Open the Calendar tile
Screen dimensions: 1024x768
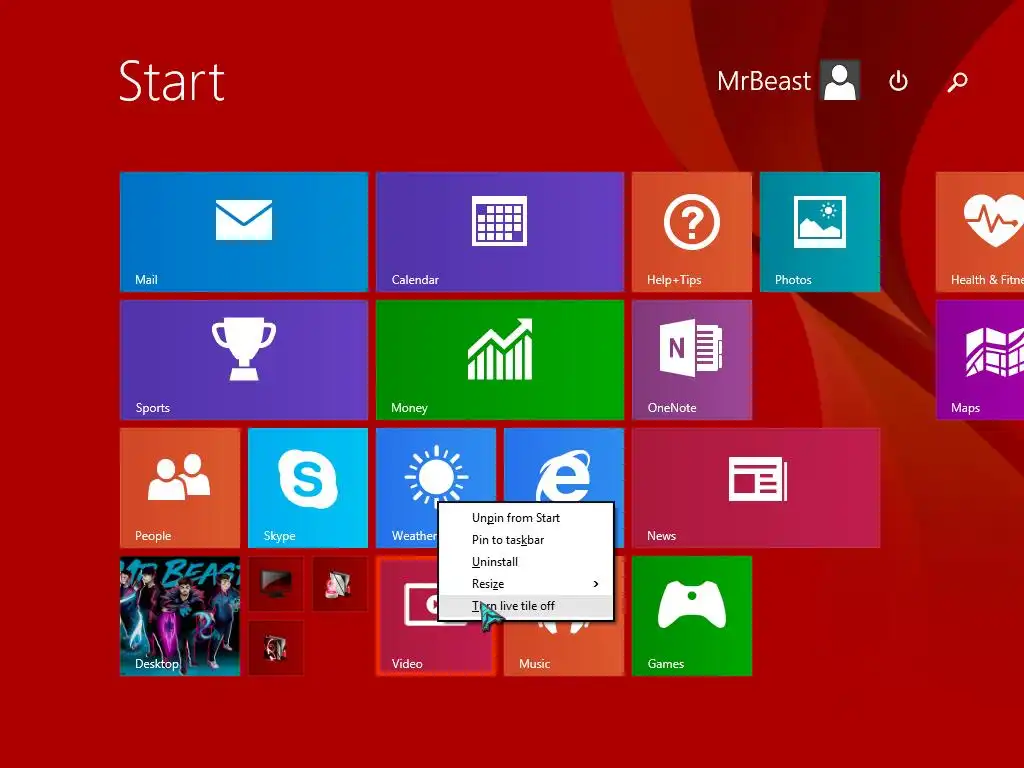500,231
